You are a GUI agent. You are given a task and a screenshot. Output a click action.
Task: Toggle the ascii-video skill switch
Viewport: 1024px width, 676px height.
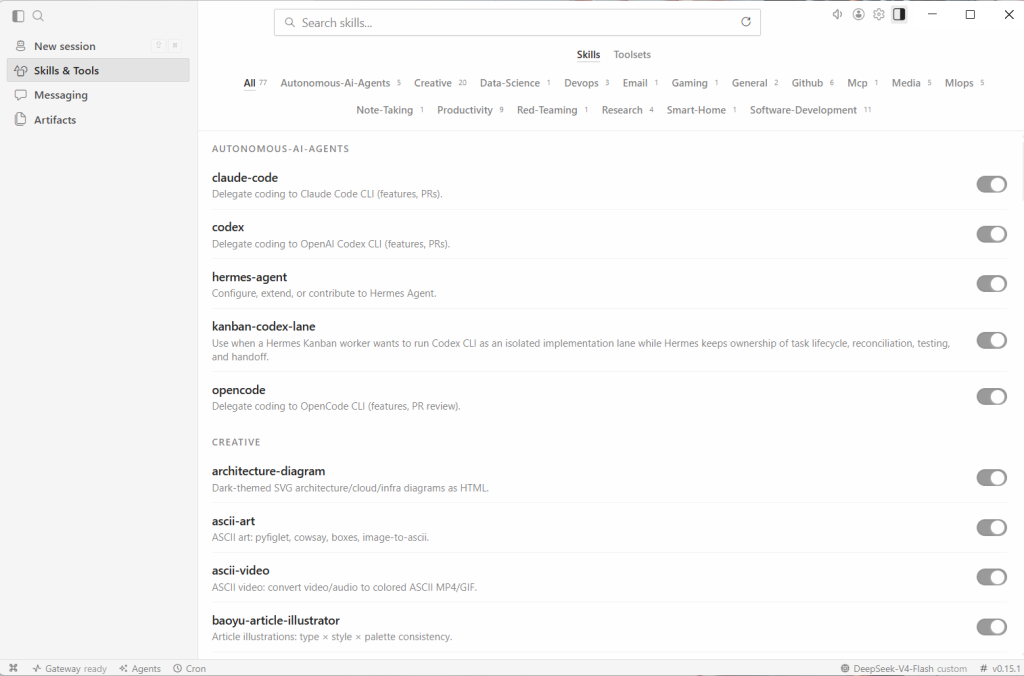click(x=991, y=577)
